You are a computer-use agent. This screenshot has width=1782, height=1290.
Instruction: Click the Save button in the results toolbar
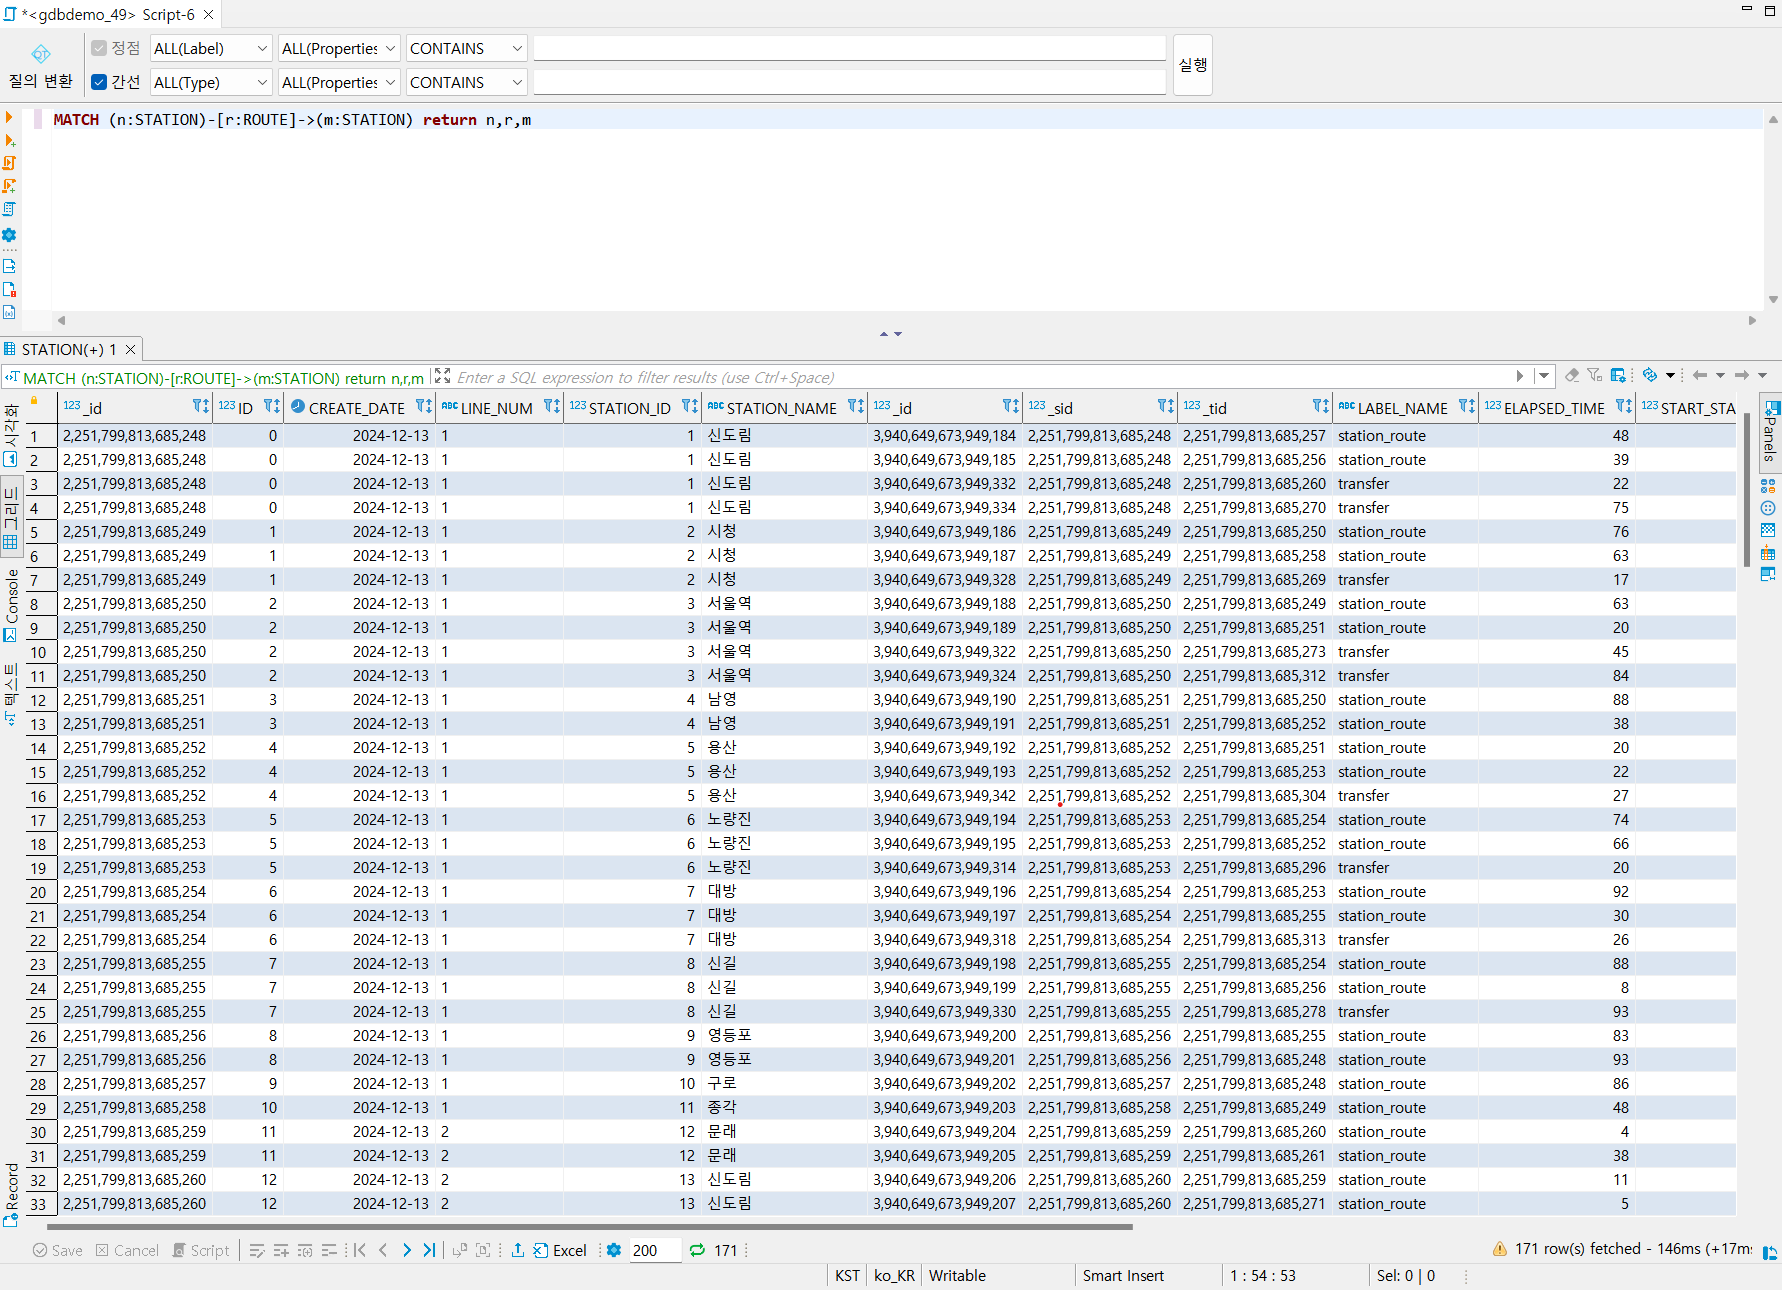pos(58,1250)
